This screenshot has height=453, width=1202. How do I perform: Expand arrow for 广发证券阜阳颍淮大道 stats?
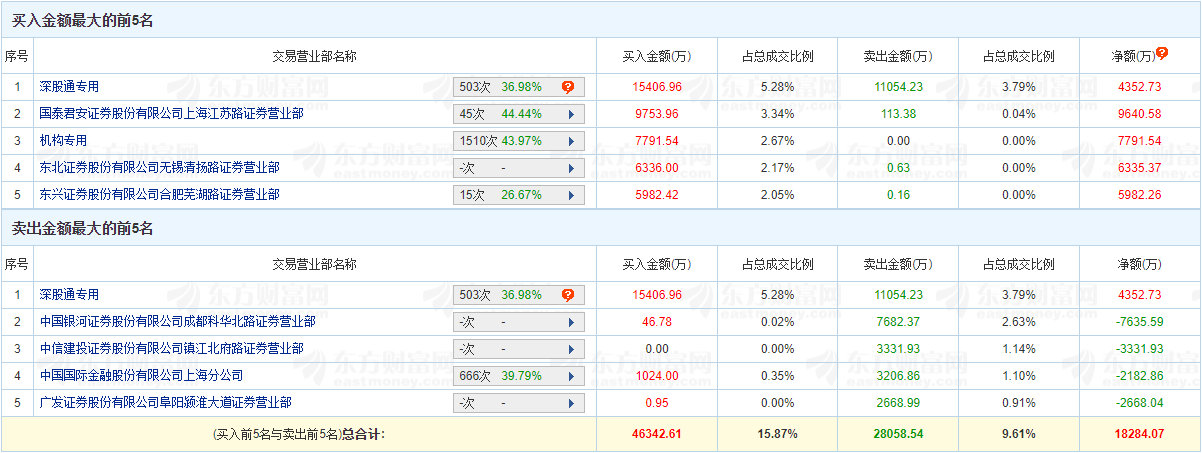coord(571,403)
